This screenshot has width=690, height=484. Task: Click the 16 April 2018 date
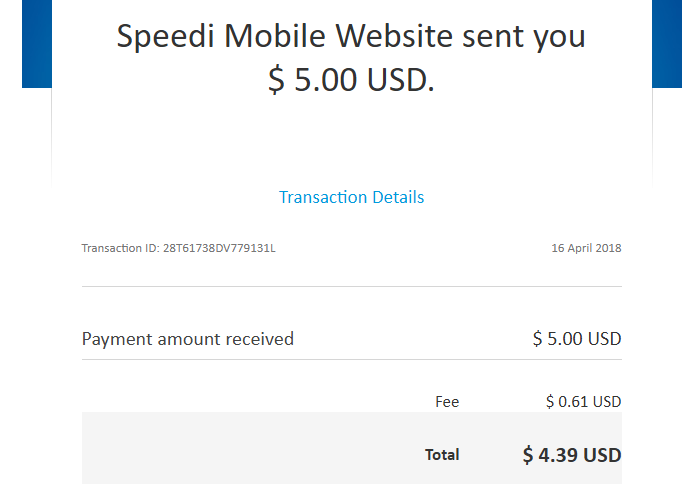586,248
